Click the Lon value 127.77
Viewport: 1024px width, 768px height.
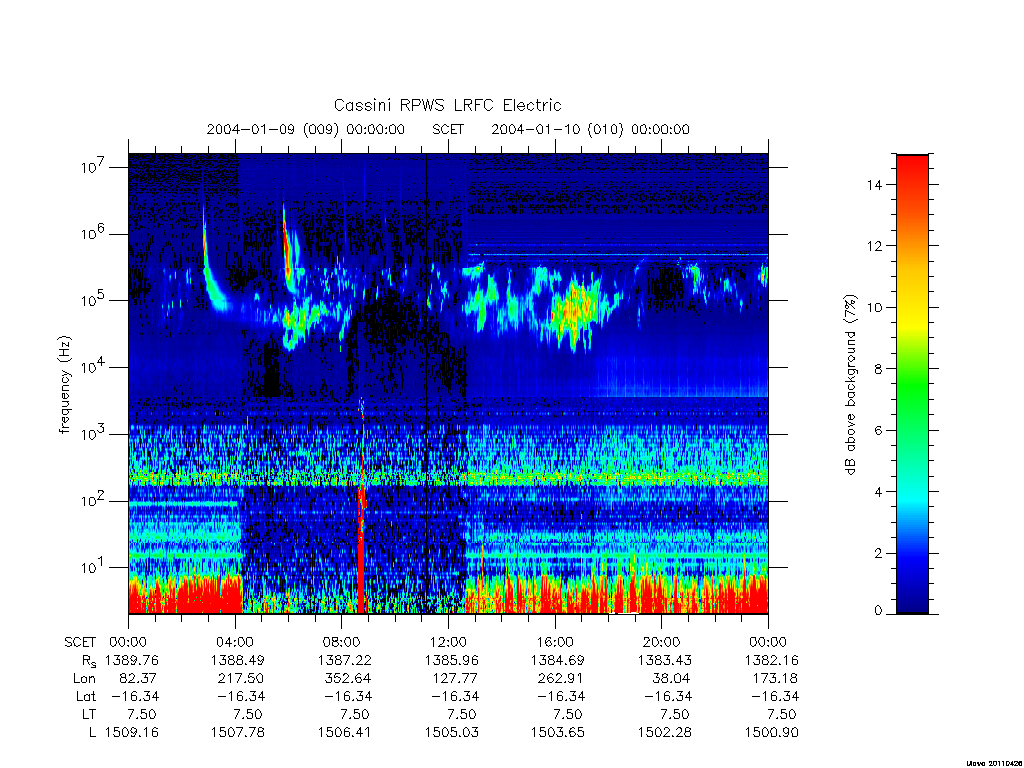[455, 678]
